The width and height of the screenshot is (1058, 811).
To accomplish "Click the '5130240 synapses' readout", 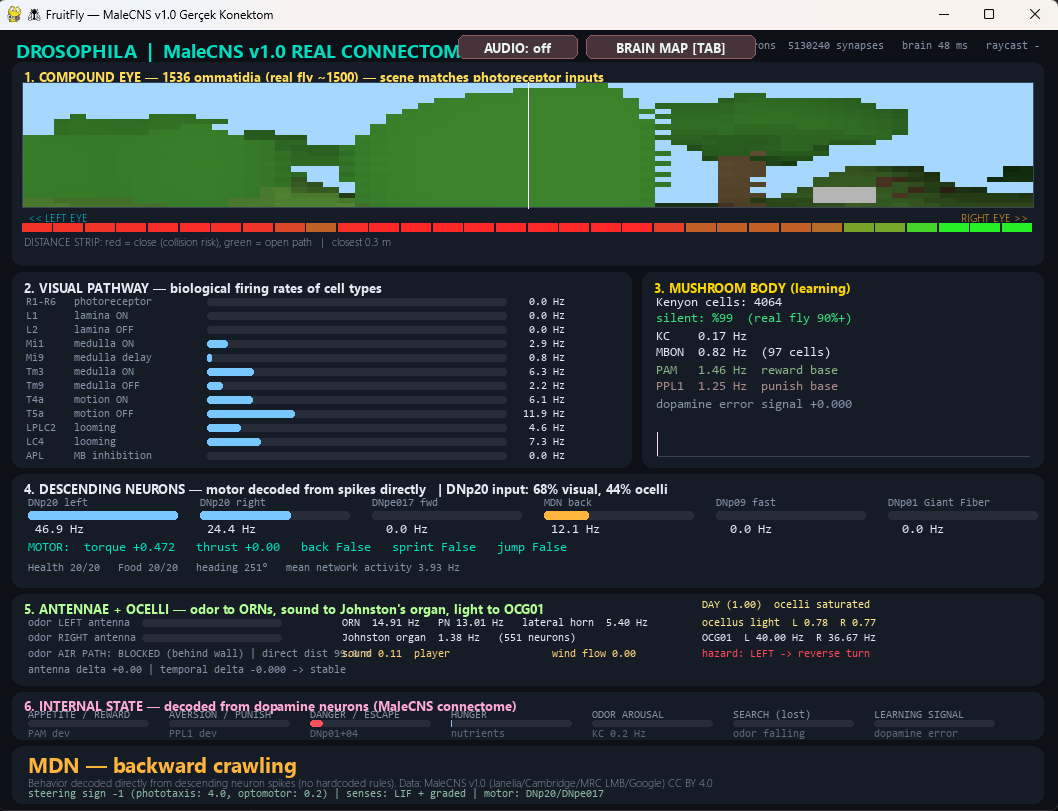I will pos(835,45).
